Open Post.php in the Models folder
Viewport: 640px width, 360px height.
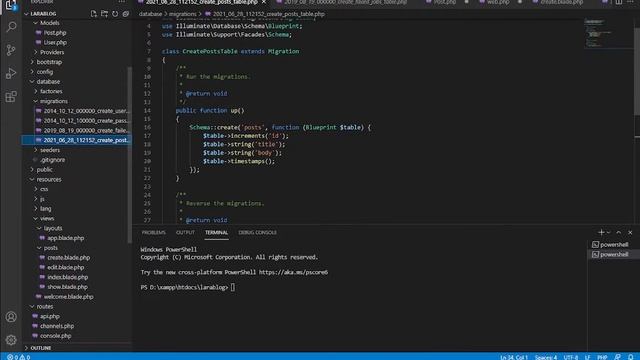pyautogui.click(x=55, y=33)
